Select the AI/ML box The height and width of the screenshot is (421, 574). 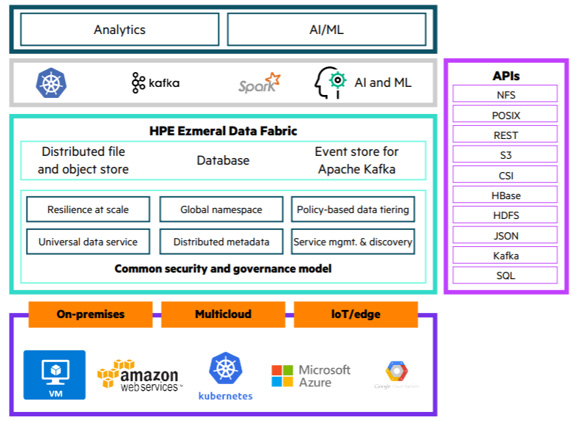point(327,29)
